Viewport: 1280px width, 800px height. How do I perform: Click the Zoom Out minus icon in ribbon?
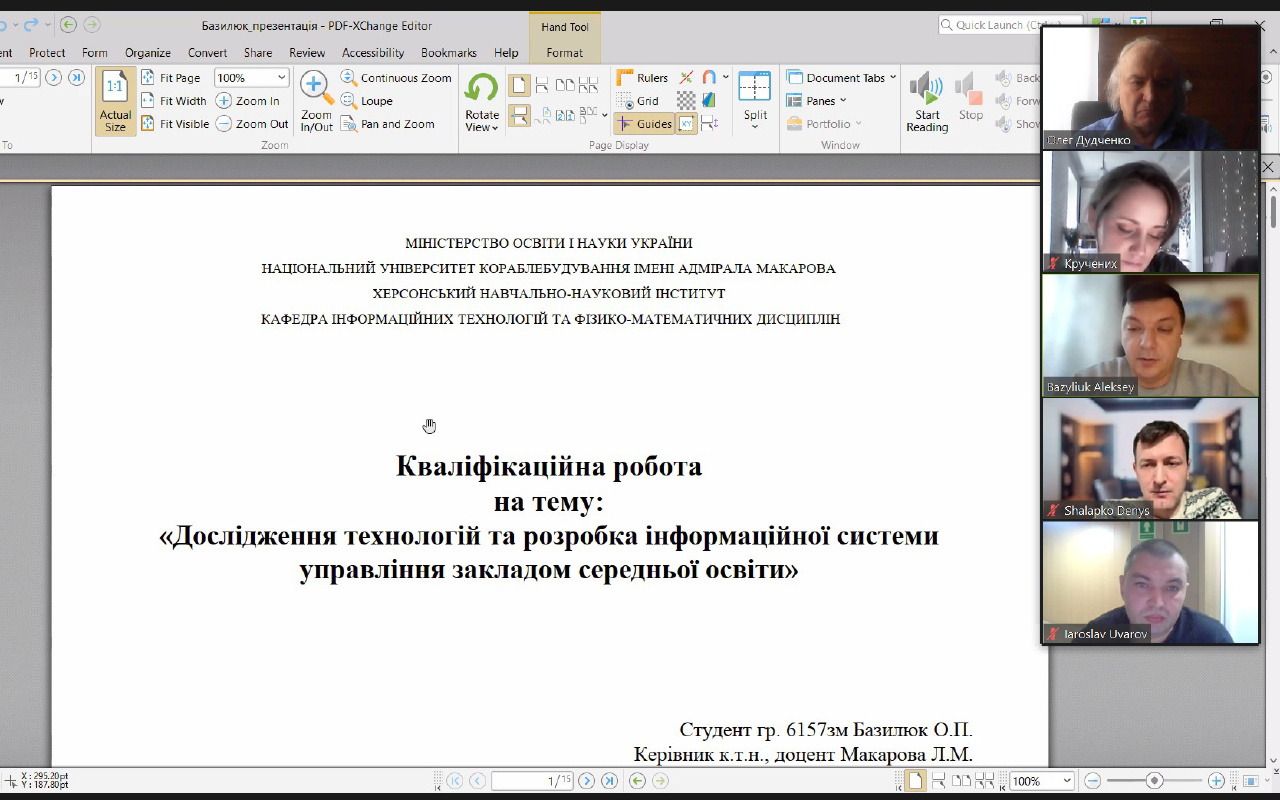point(252,124)
